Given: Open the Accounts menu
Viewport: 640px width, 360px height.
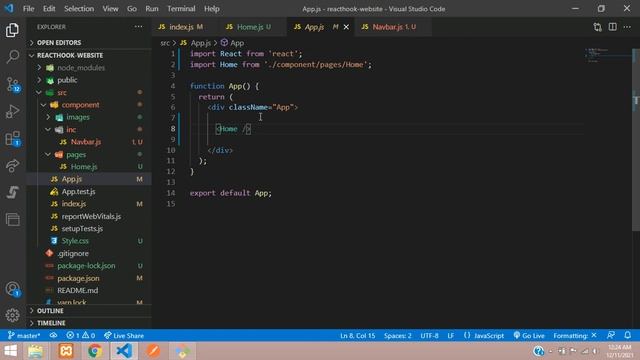Looking at the screenshot, I should (12, 289).
